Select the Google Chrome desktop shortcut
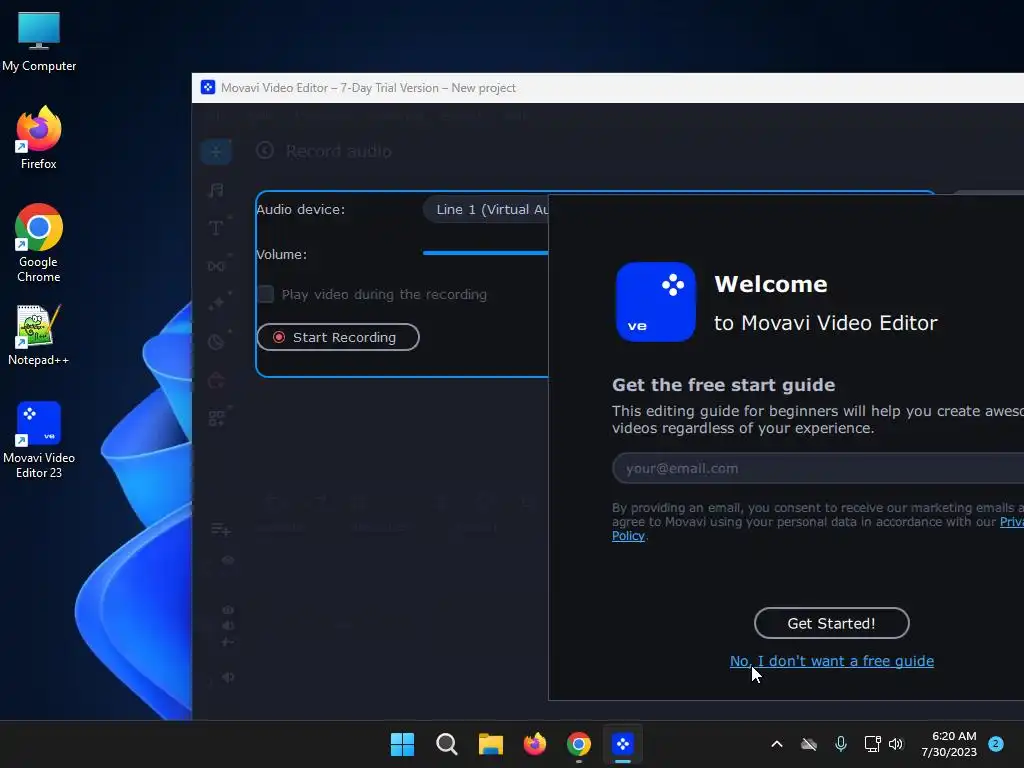This screenshot has height=768, width=1024. tap(39, 243)
